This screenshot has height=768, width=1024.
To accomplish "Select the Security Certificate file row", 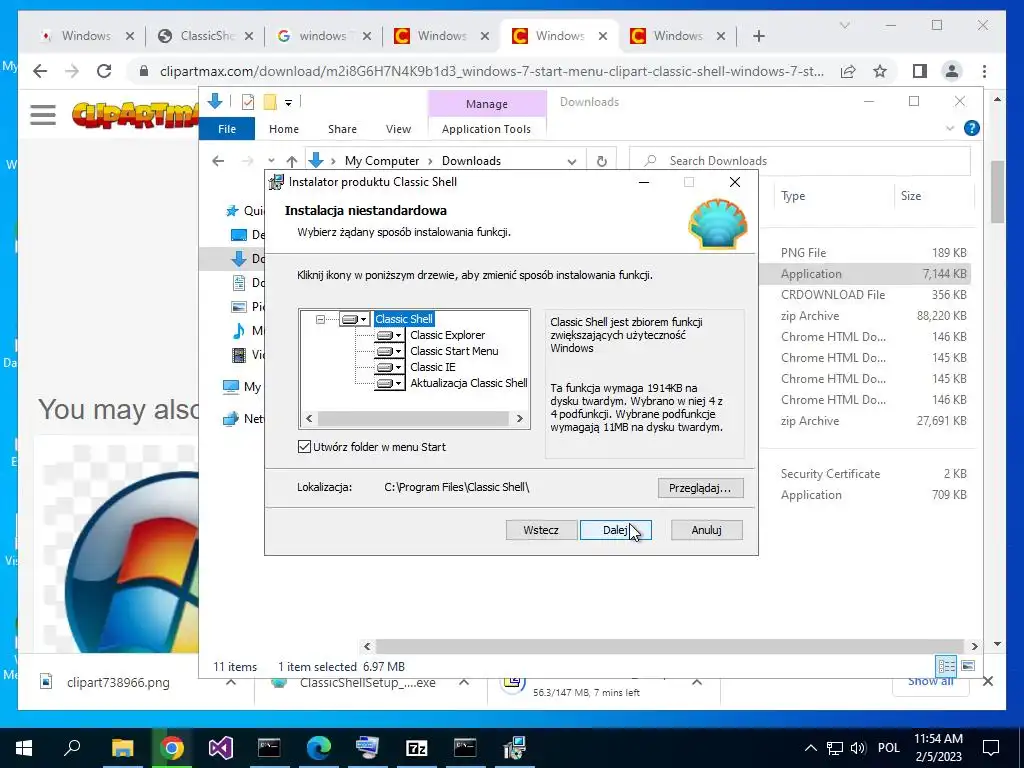I will 865,473.
